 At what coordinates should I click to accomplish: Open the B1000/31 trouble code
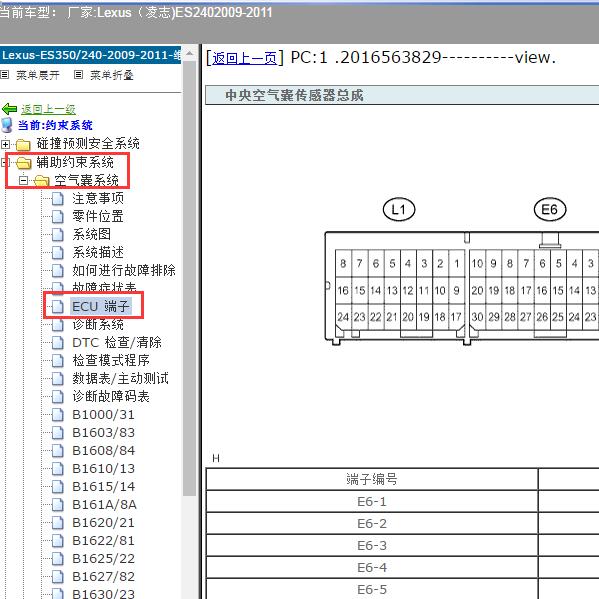pyautogui.click(x=103, y=414)
